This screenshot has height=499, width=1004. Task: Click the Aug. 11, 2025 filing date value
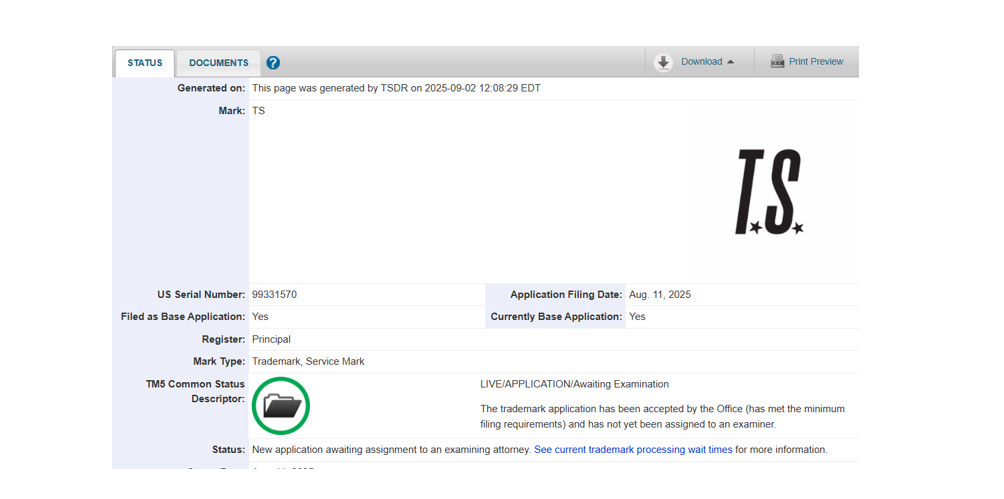[659, 295]
